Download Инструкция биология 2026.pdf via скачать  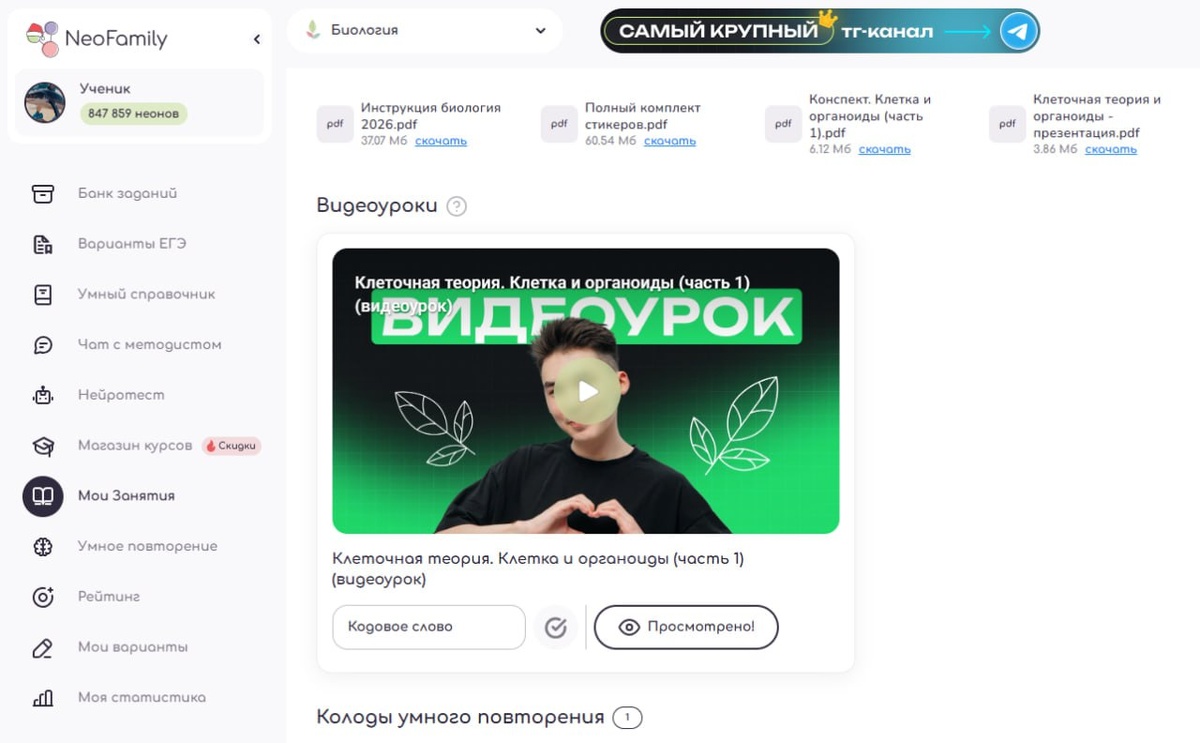coord(441,141)
